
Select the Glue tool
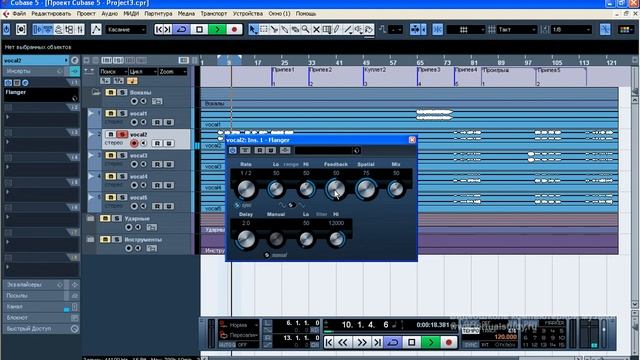click(x=284, y=29)
